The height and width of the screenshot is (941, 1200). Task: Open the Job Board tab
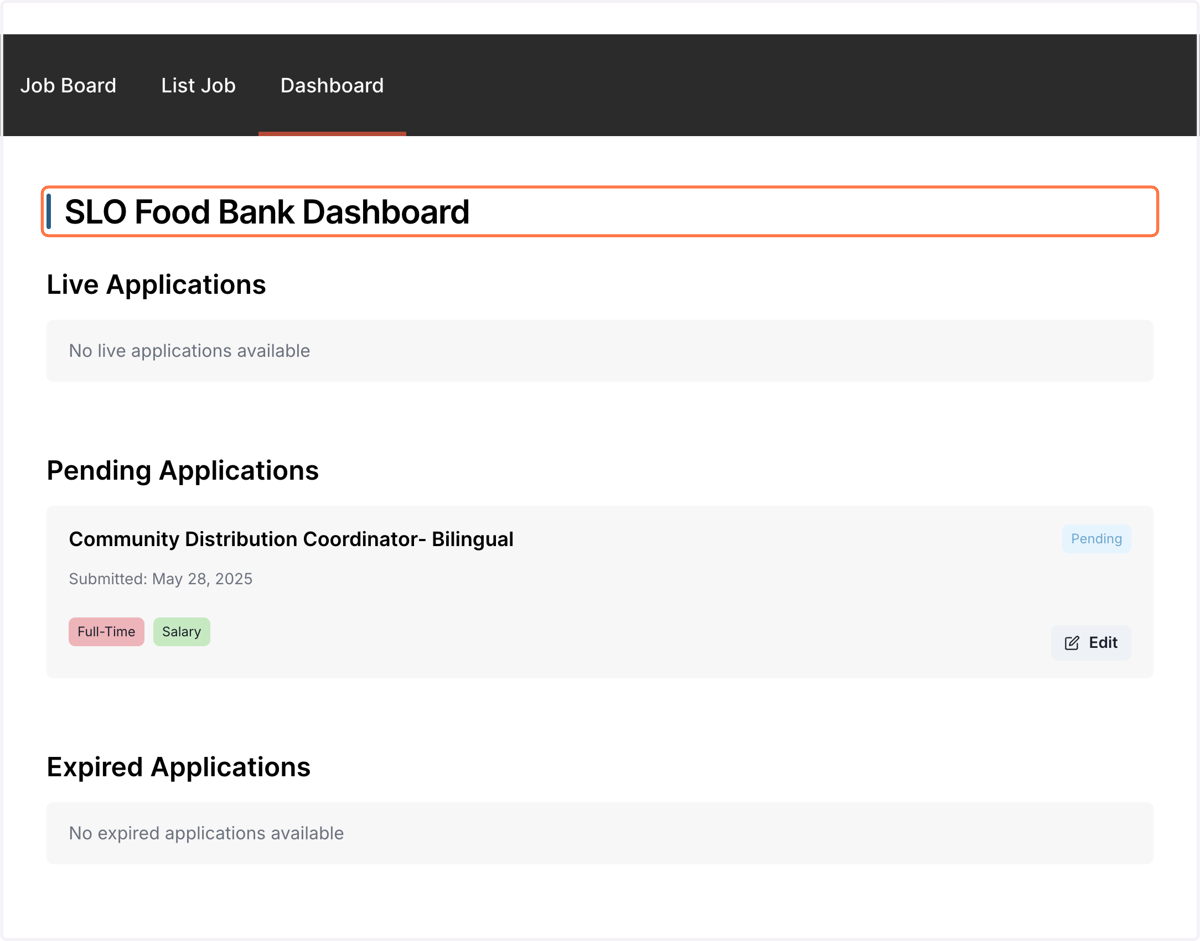tap(68, 86)
